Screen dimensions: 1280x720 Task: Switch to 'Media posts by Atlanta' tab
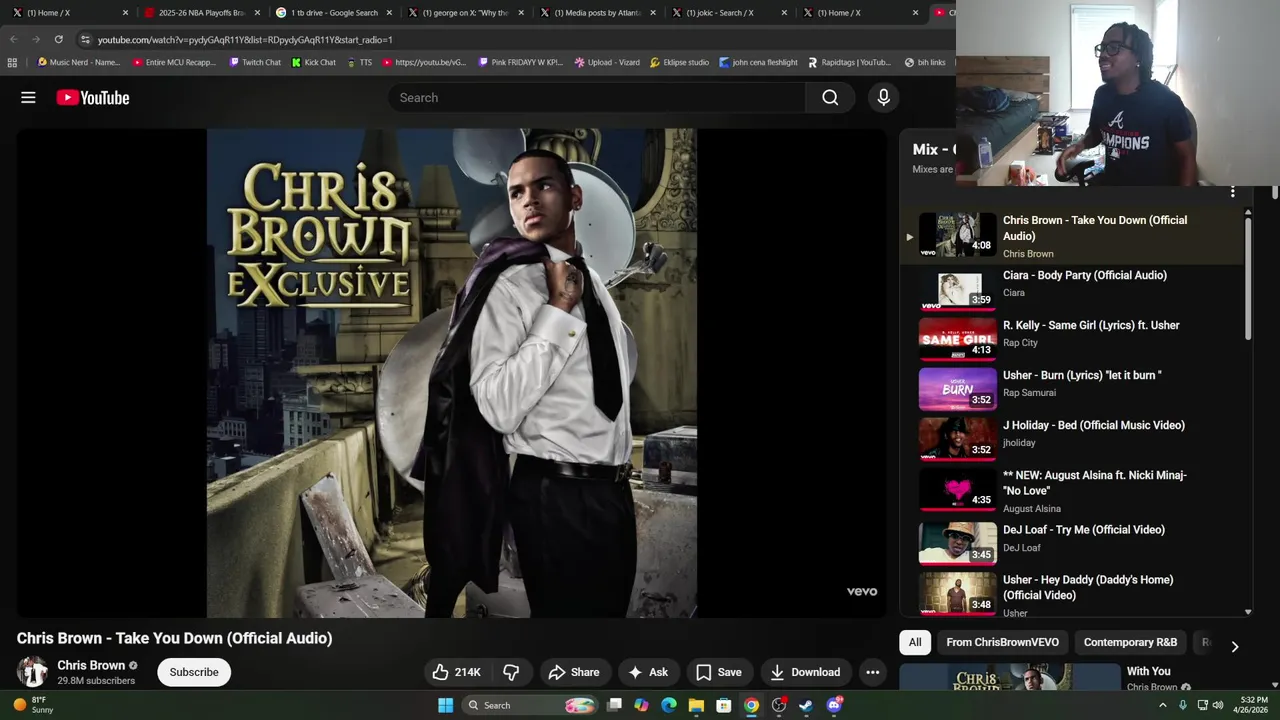[597, 13]
